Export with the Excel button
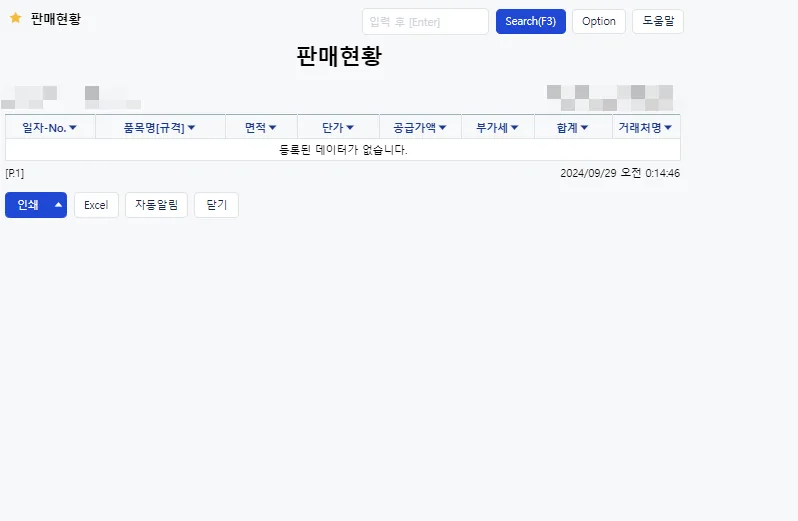 [96, 205]
